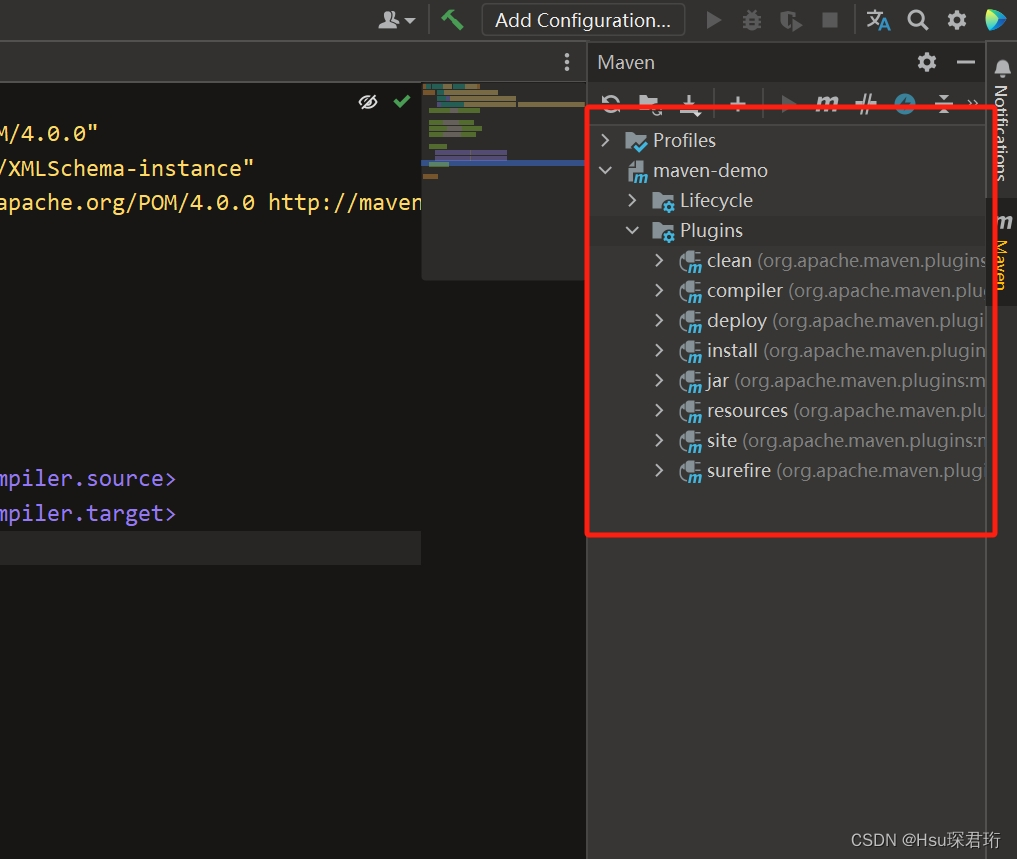Image resolution: width=1017 pixels, height=859 pixels.
Task: Click Download Sources and Documentation icon
Action: pos(689,104)
